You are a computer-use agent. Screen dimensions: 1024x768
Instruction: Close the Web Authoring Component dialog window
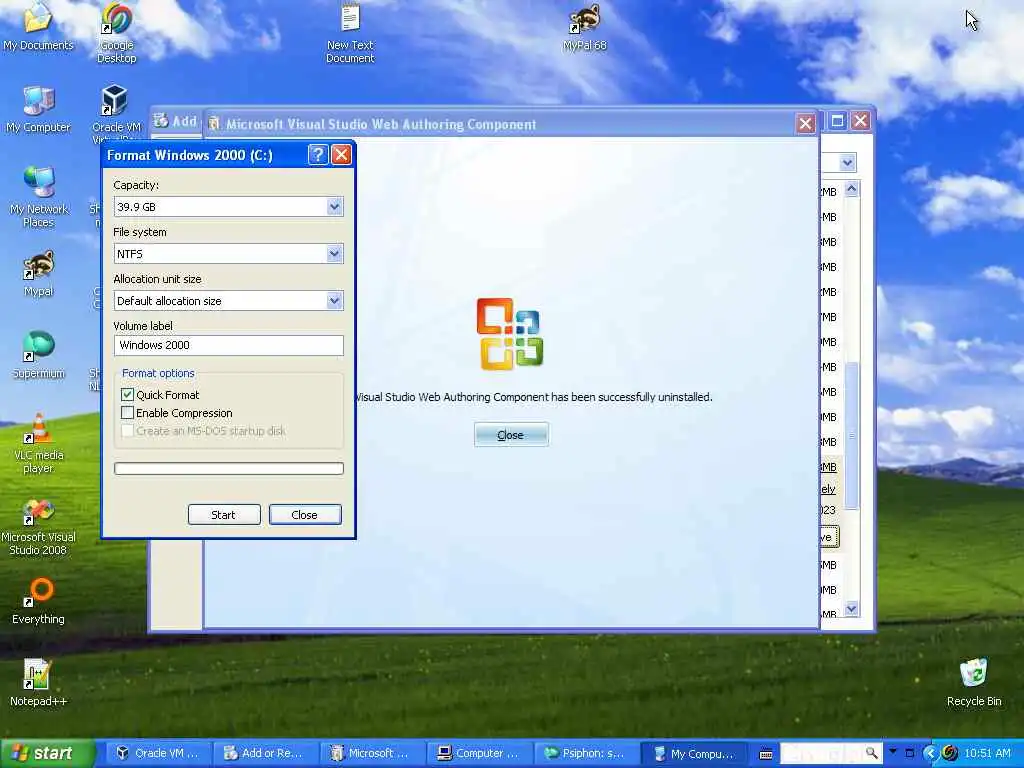coord(805,123)
